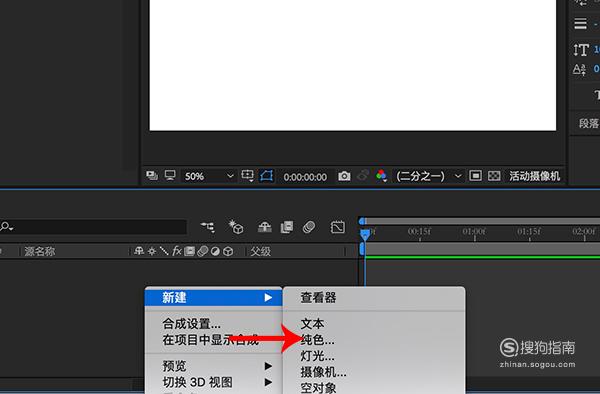The image size is (600, 394).
Task: Click the three-line icon above font size
Action: pos(580,23)
